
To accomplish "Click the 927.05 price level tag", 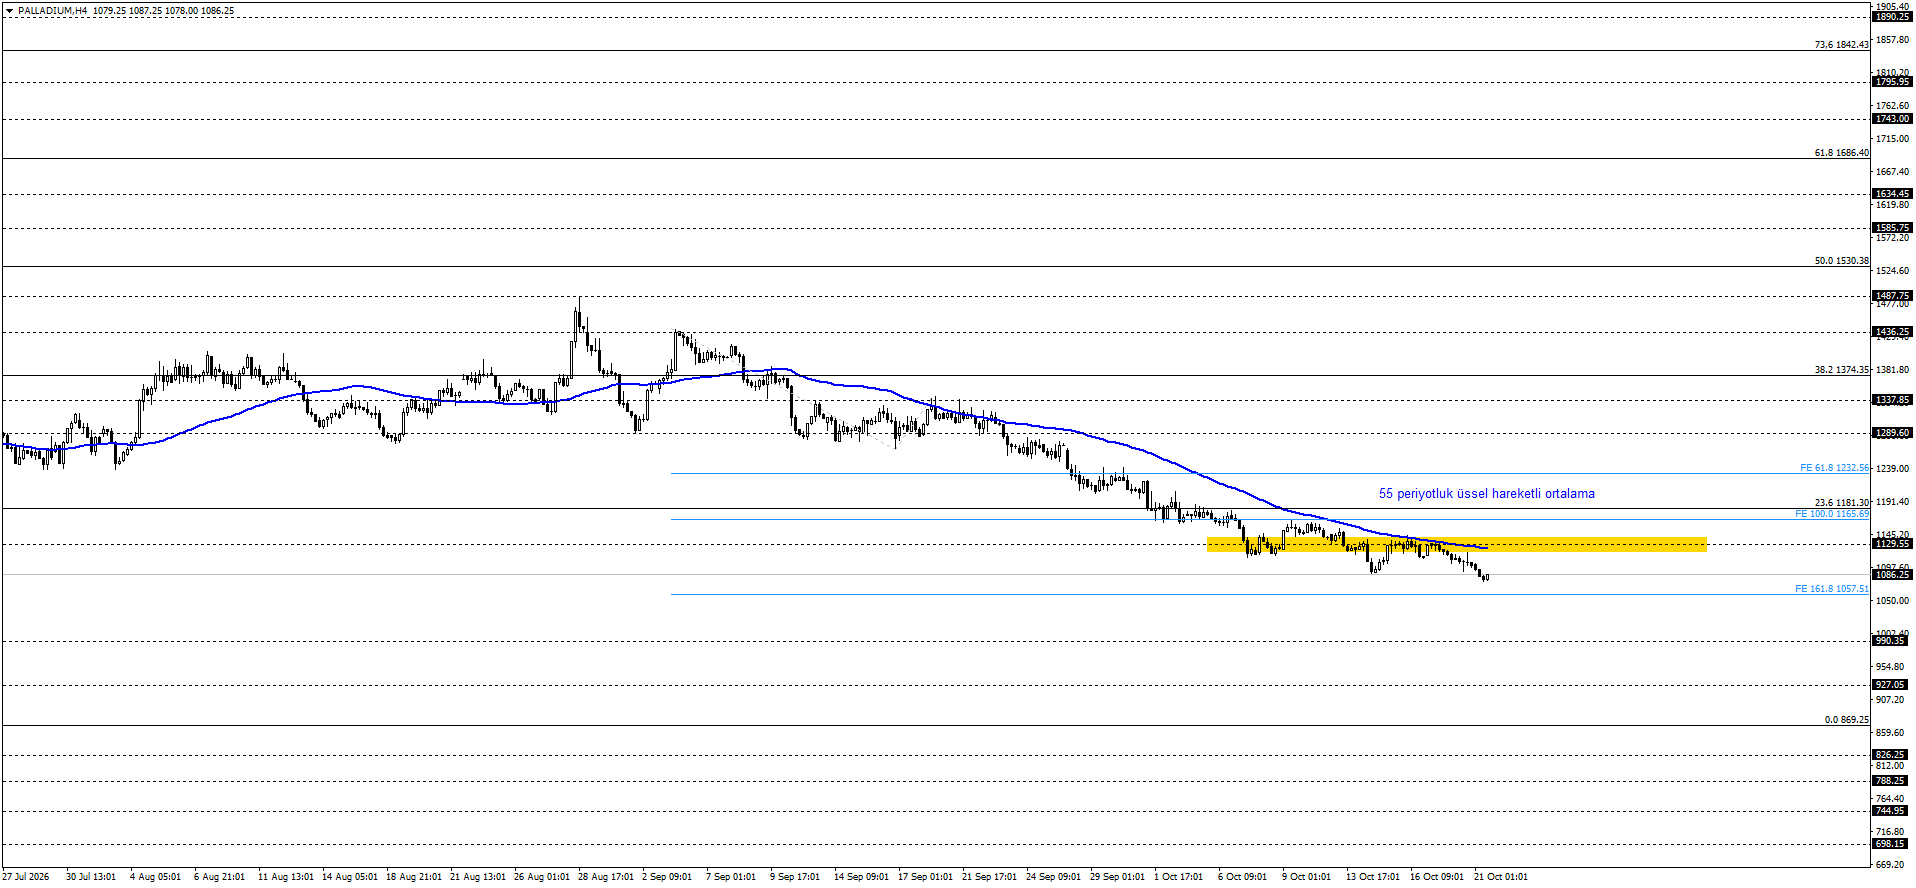I will click(x=1892, y=685).
